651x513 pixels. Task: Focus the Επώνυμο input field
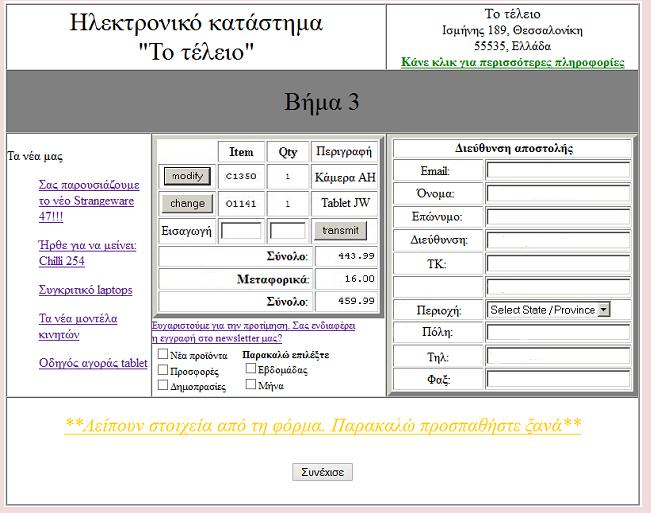558,217
